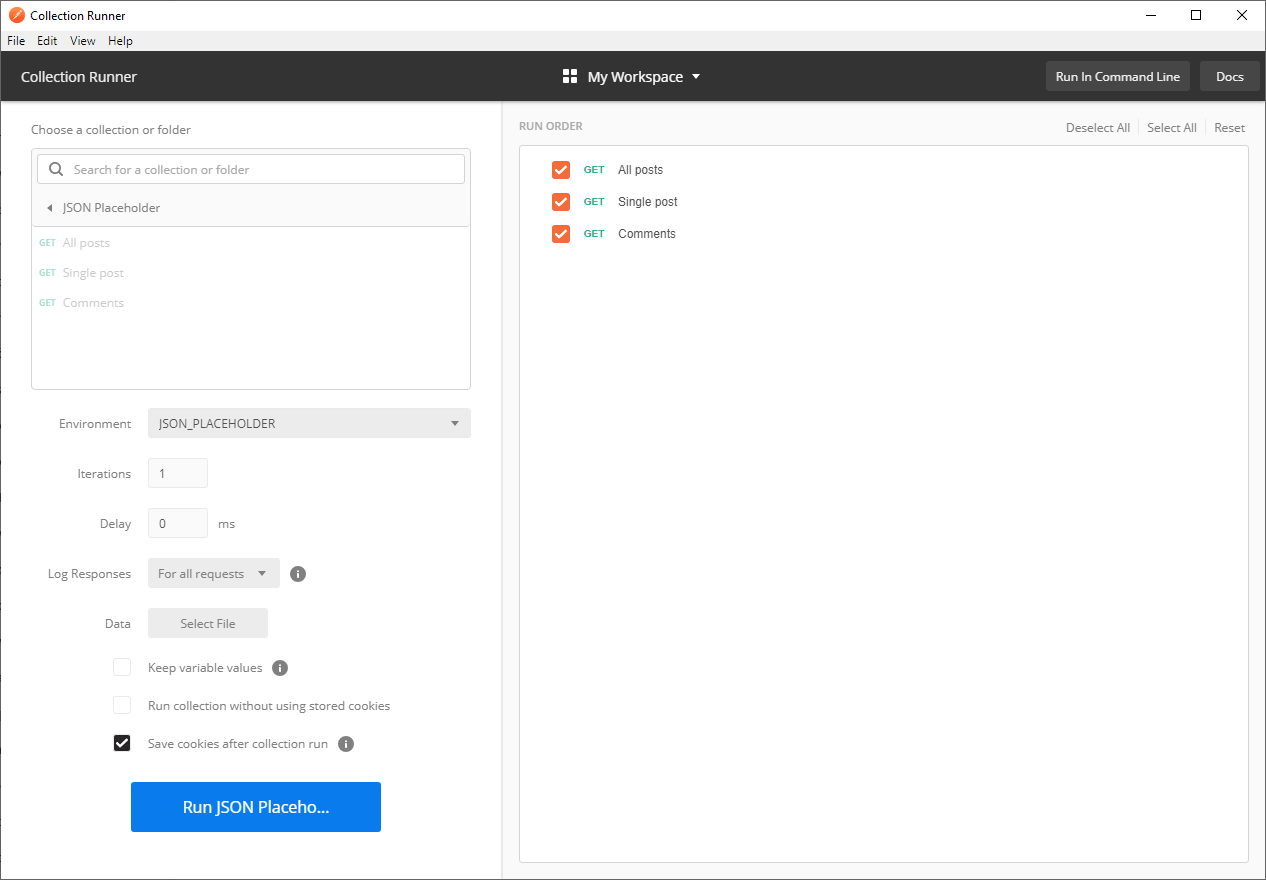Click the Run JSON Placeholder button
This screenshot has height=880, width=1266.
pos(256,807)
